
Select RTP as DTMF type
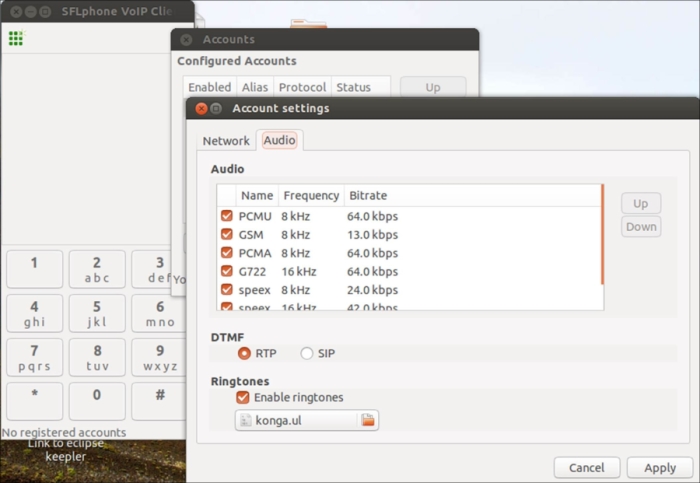click(x=243, y=353)
